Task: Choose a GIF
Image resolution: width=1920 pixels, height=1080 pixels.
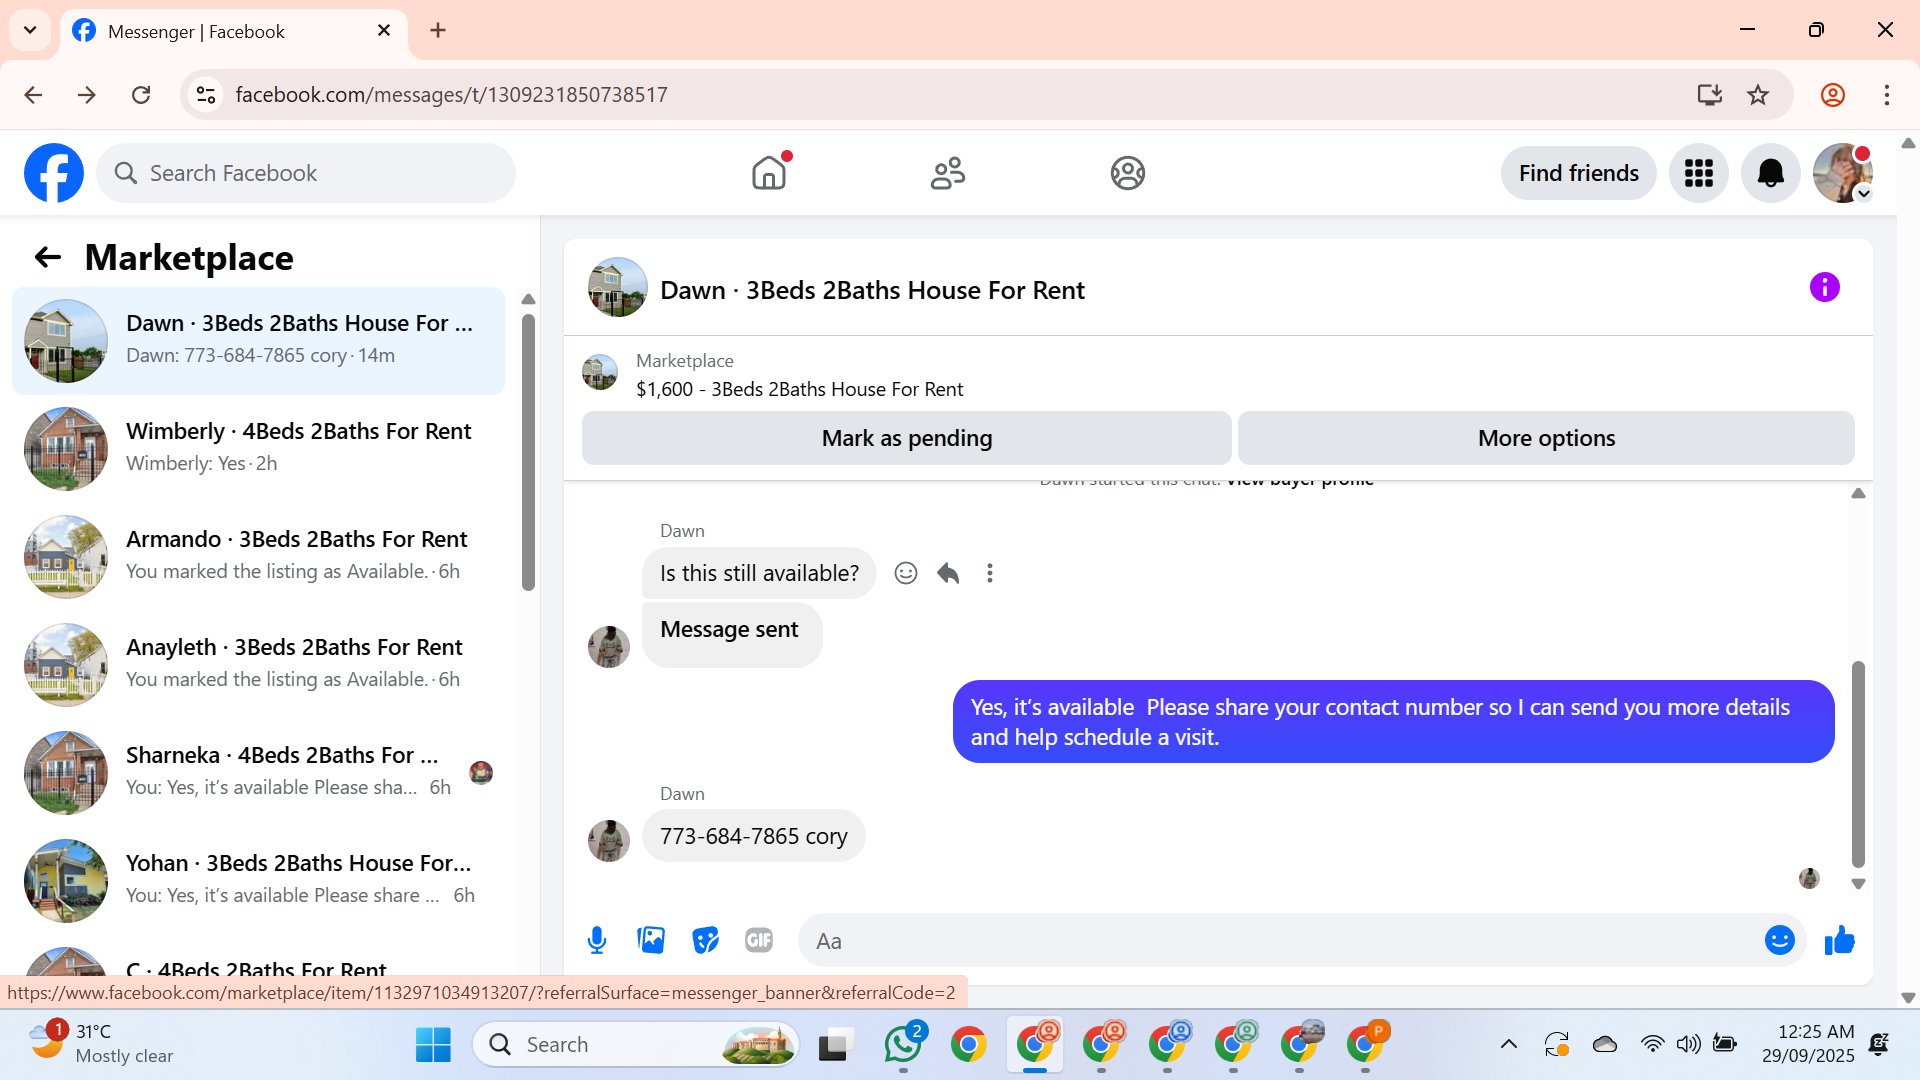Action: pos(759,941)
